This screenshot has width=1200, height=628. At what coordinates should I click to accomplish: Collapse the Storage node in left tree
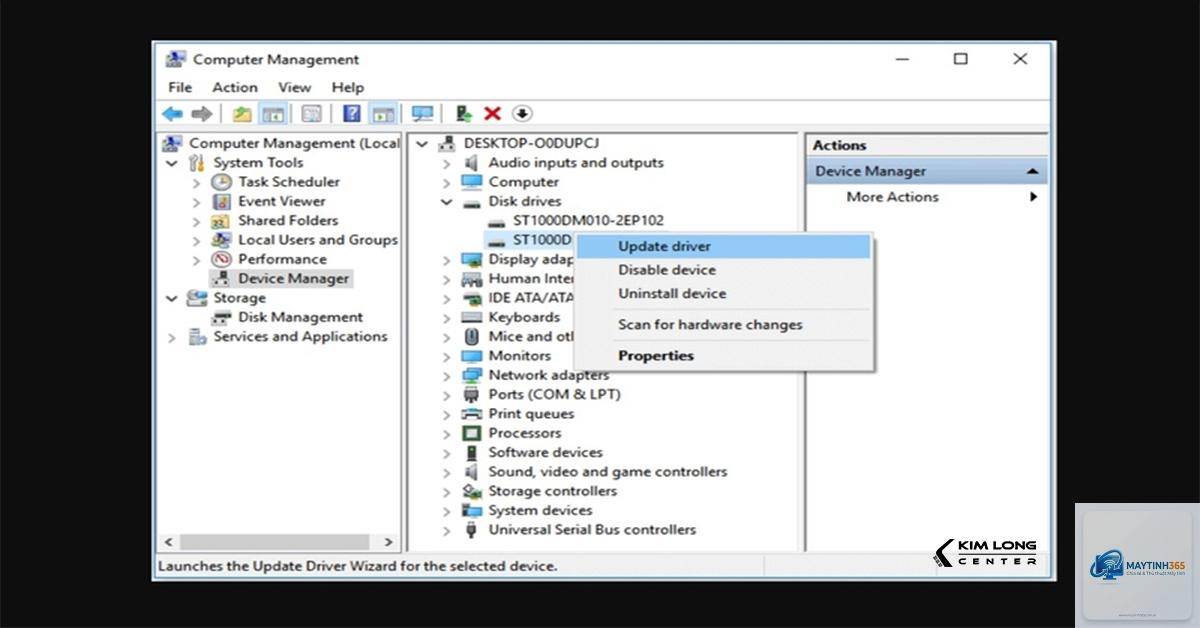[x=172, y=298]
